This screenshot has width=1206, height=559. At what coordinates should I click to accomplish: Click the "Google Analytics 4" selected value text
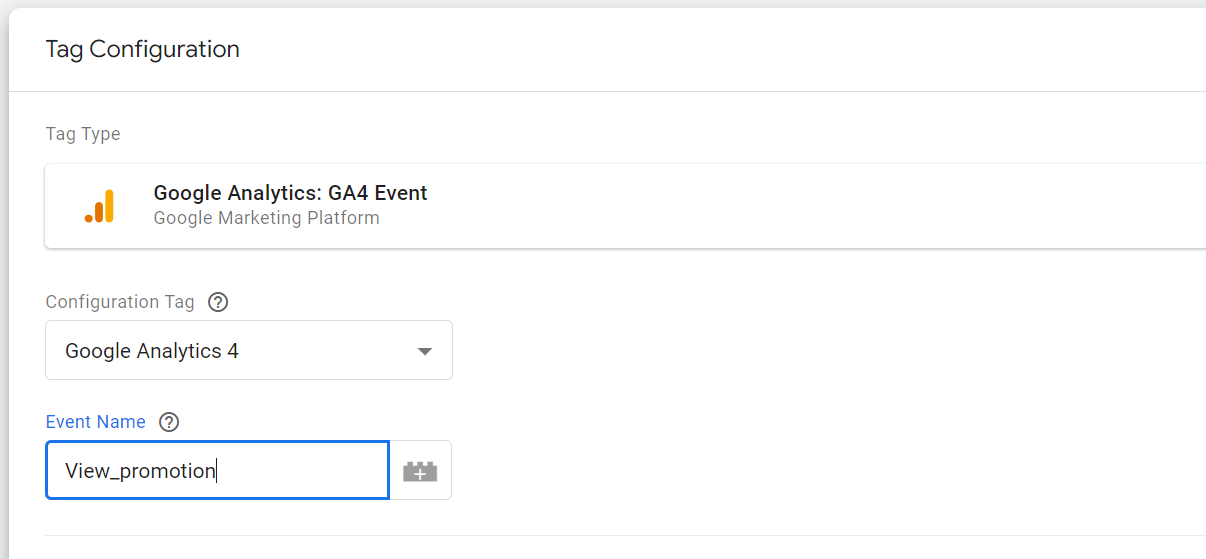coord(152,351)
